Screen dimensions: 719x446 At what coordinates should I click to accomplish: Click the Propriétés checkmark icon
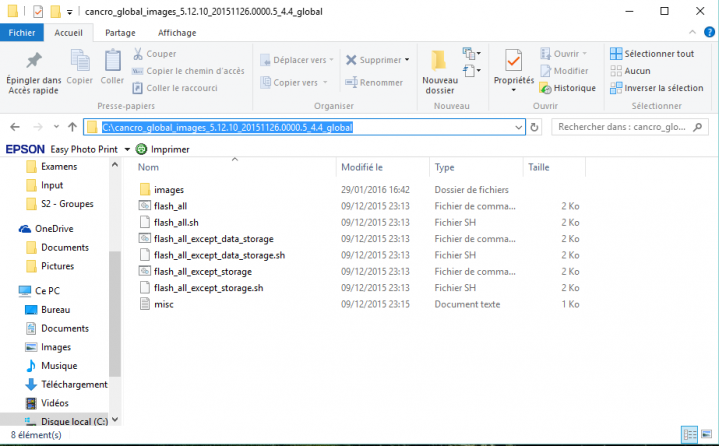(514, 61)
